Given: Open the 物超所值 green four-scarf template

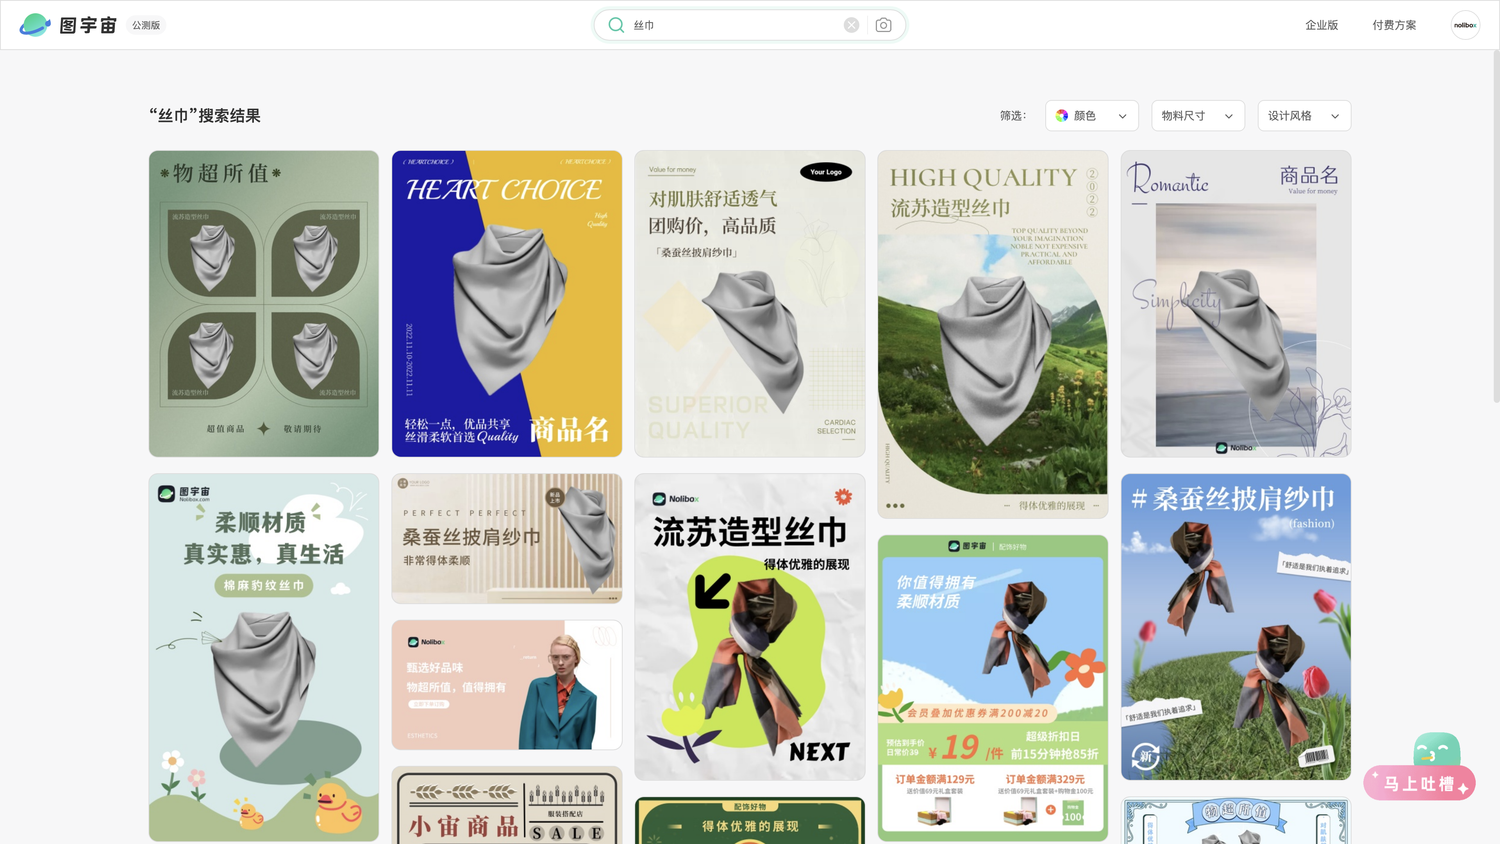Looking at the screenshot, I should coord(264,304).
